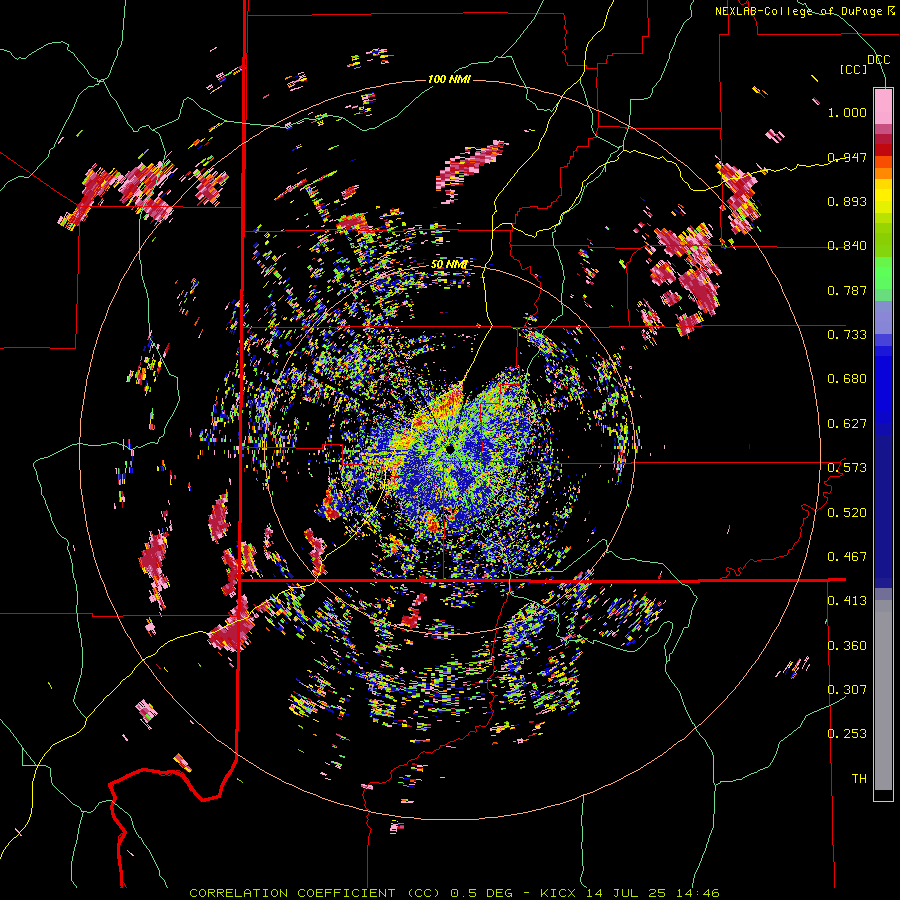Click the 0.360 scale value
900x900 pixels.
(847, 646)
